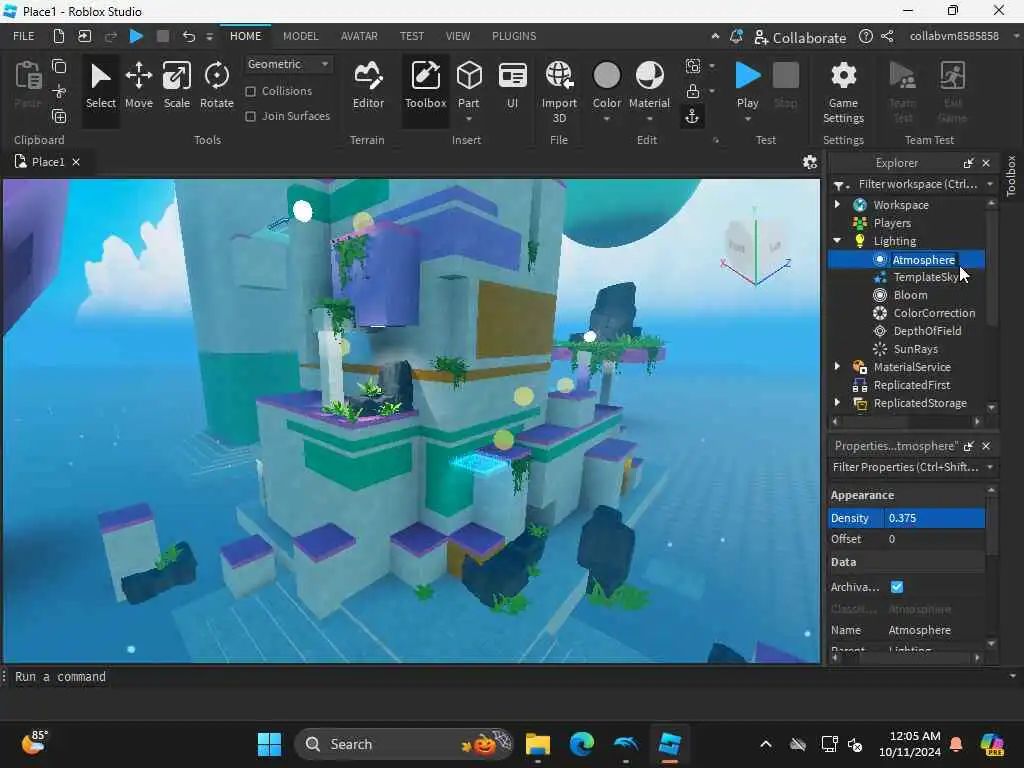The image size is (1024, 768).
Task: Open the Terrain Editor
Action: tap(368, 86)
